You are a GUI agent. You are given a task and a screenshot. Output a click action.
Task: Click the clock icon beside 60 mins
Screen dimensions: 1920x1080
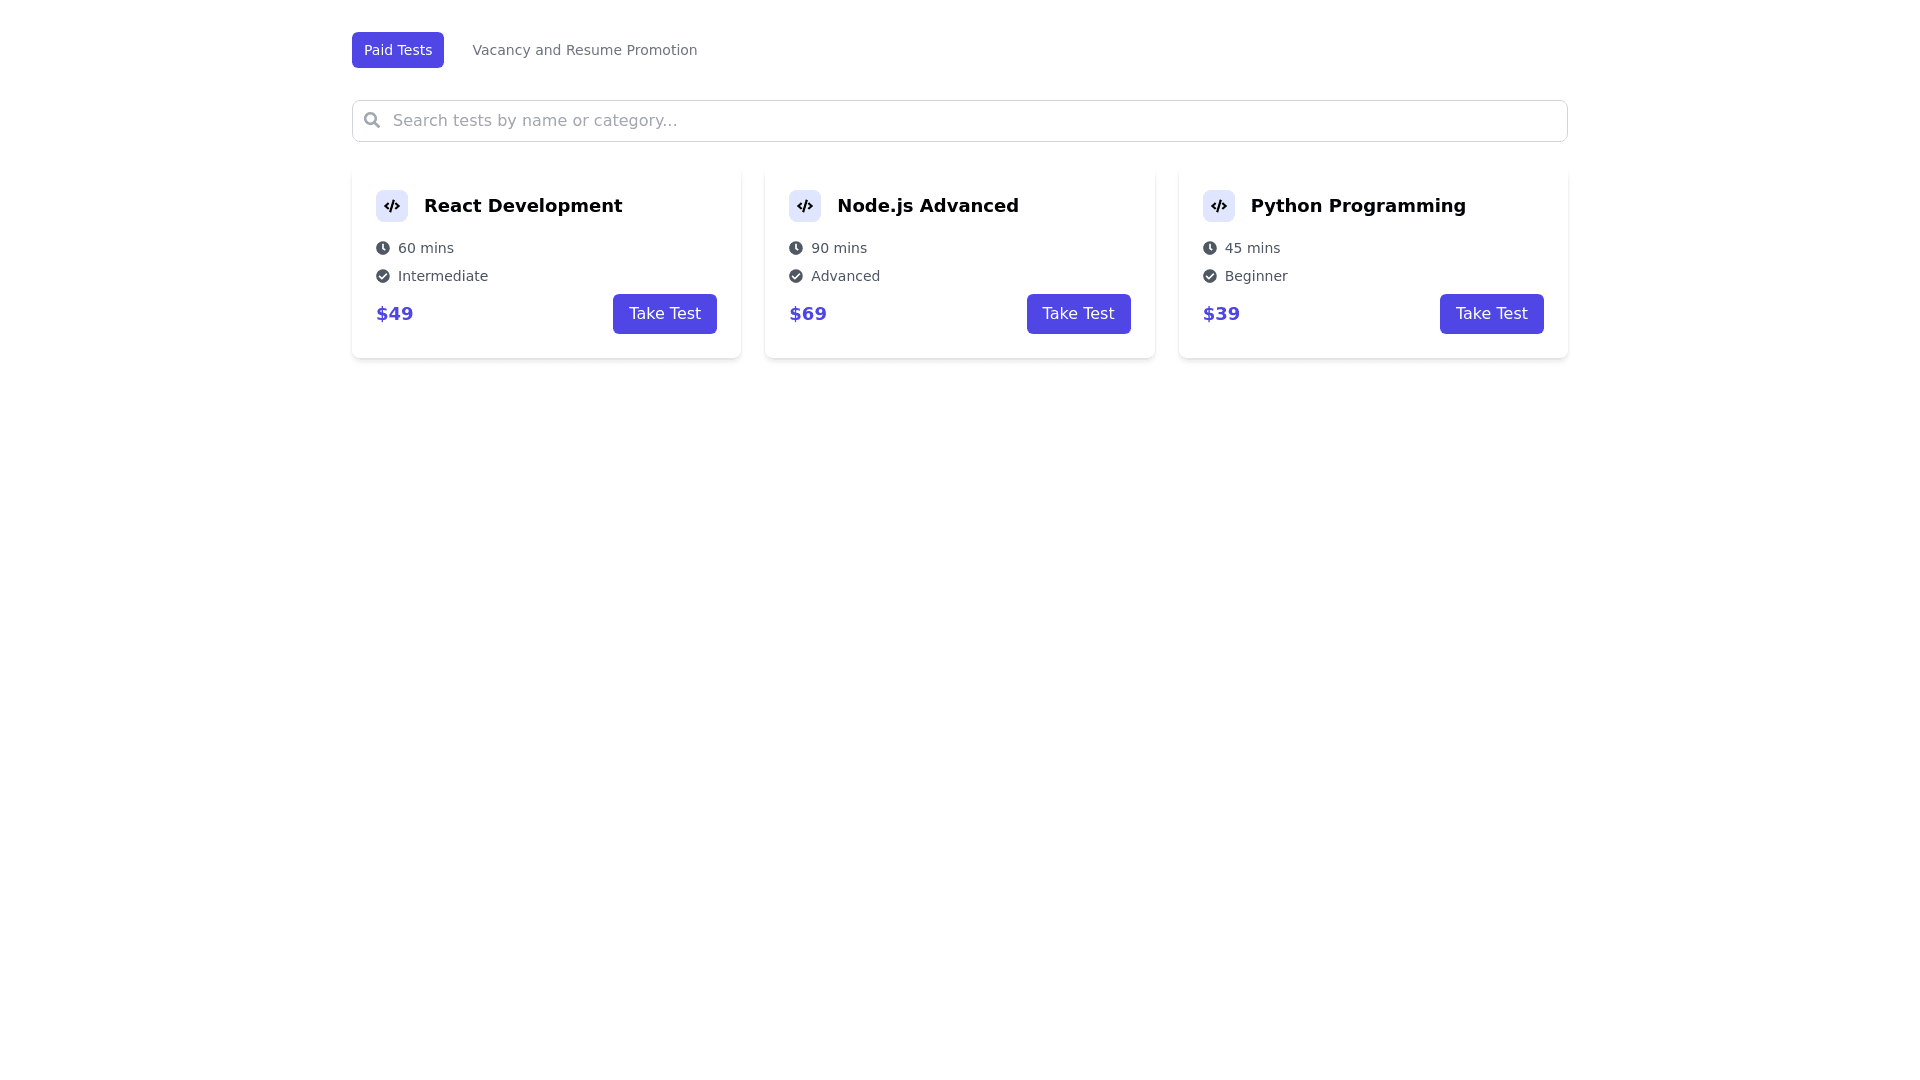(383, 248)
